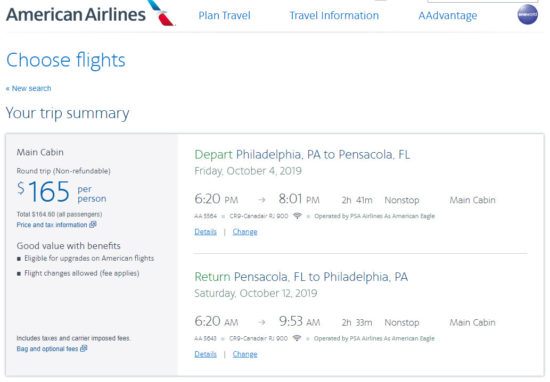Open the AAdvantage menu
The width and height of the screenshot is (550, 382).
pyautogui.click(x=448, y=16)
